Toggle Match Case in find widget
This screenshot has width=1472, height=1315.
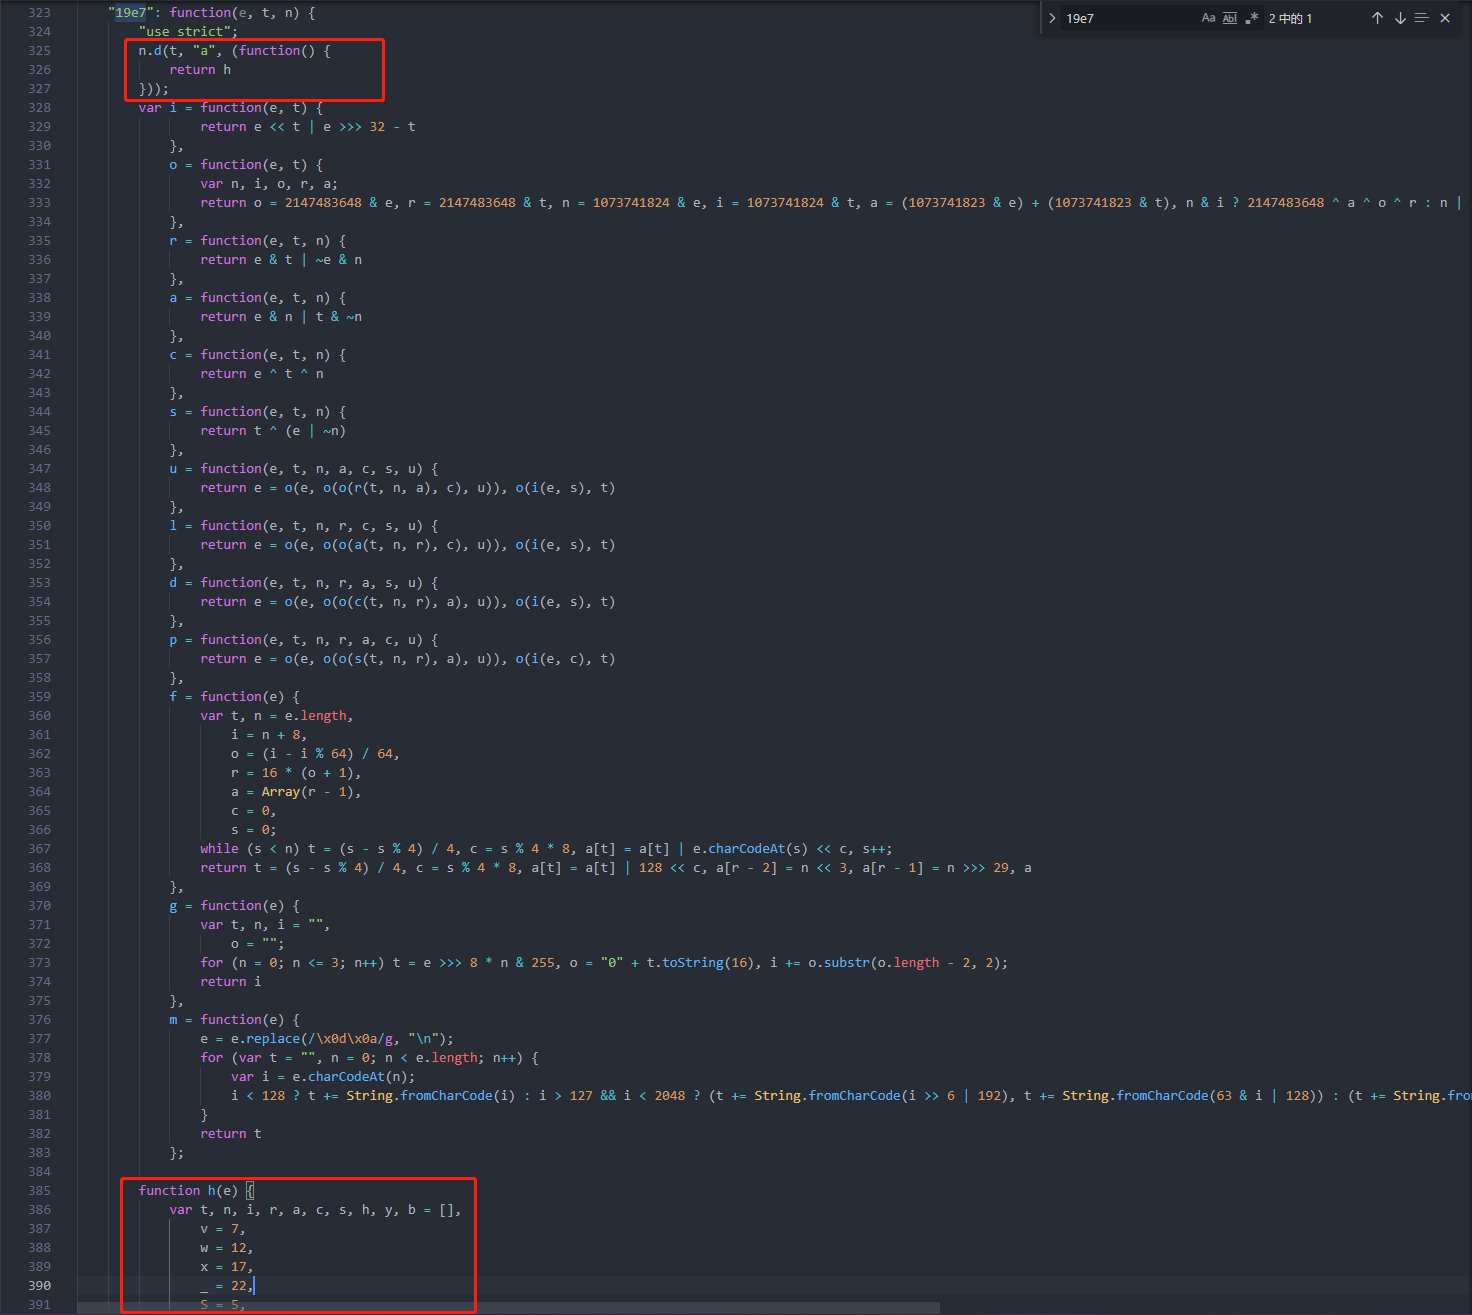[1208, 18]
